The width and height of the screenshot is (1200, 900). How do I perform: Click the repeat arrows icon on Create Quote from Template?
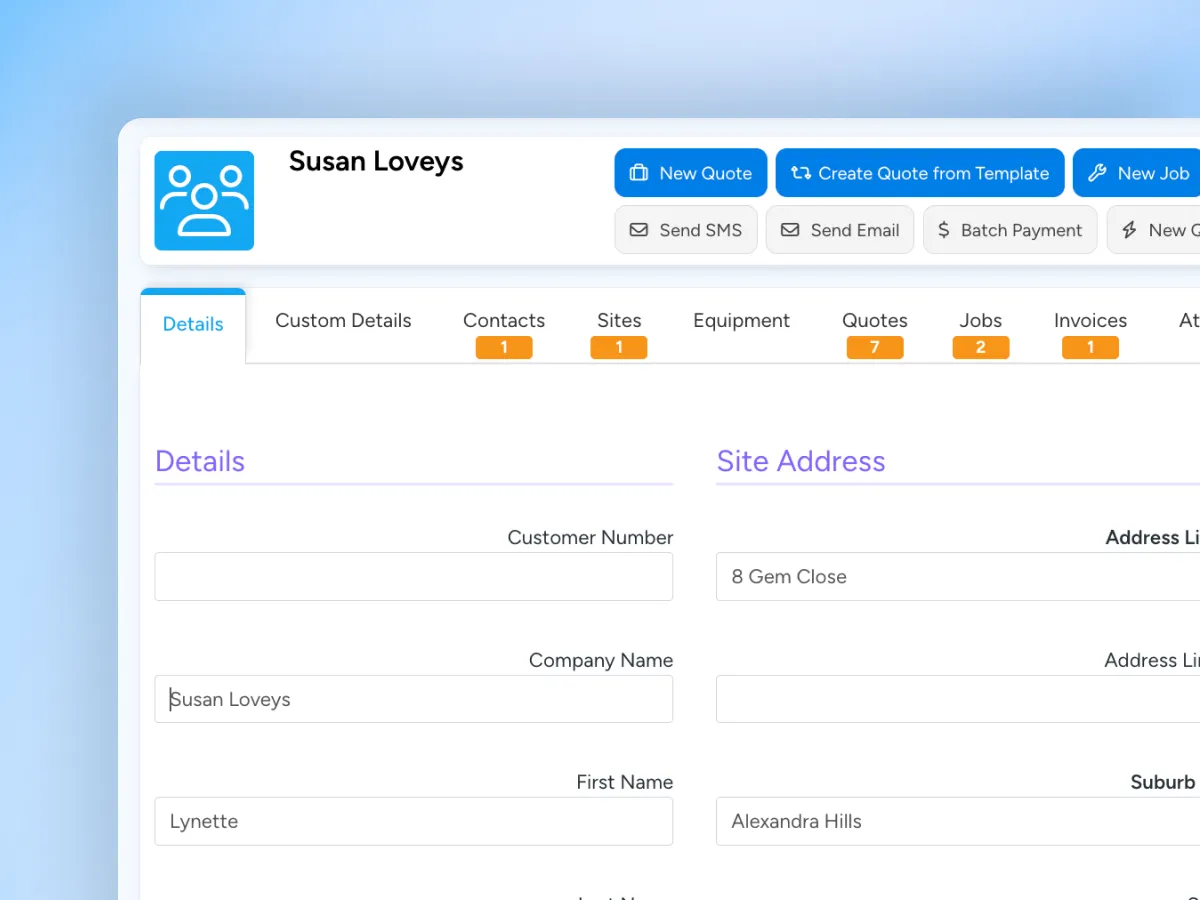801,173
